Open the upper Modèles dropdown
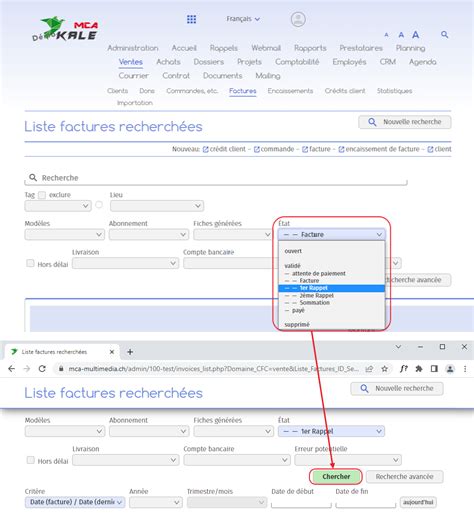This screenshot has height=521, width=474. point(64,235)
